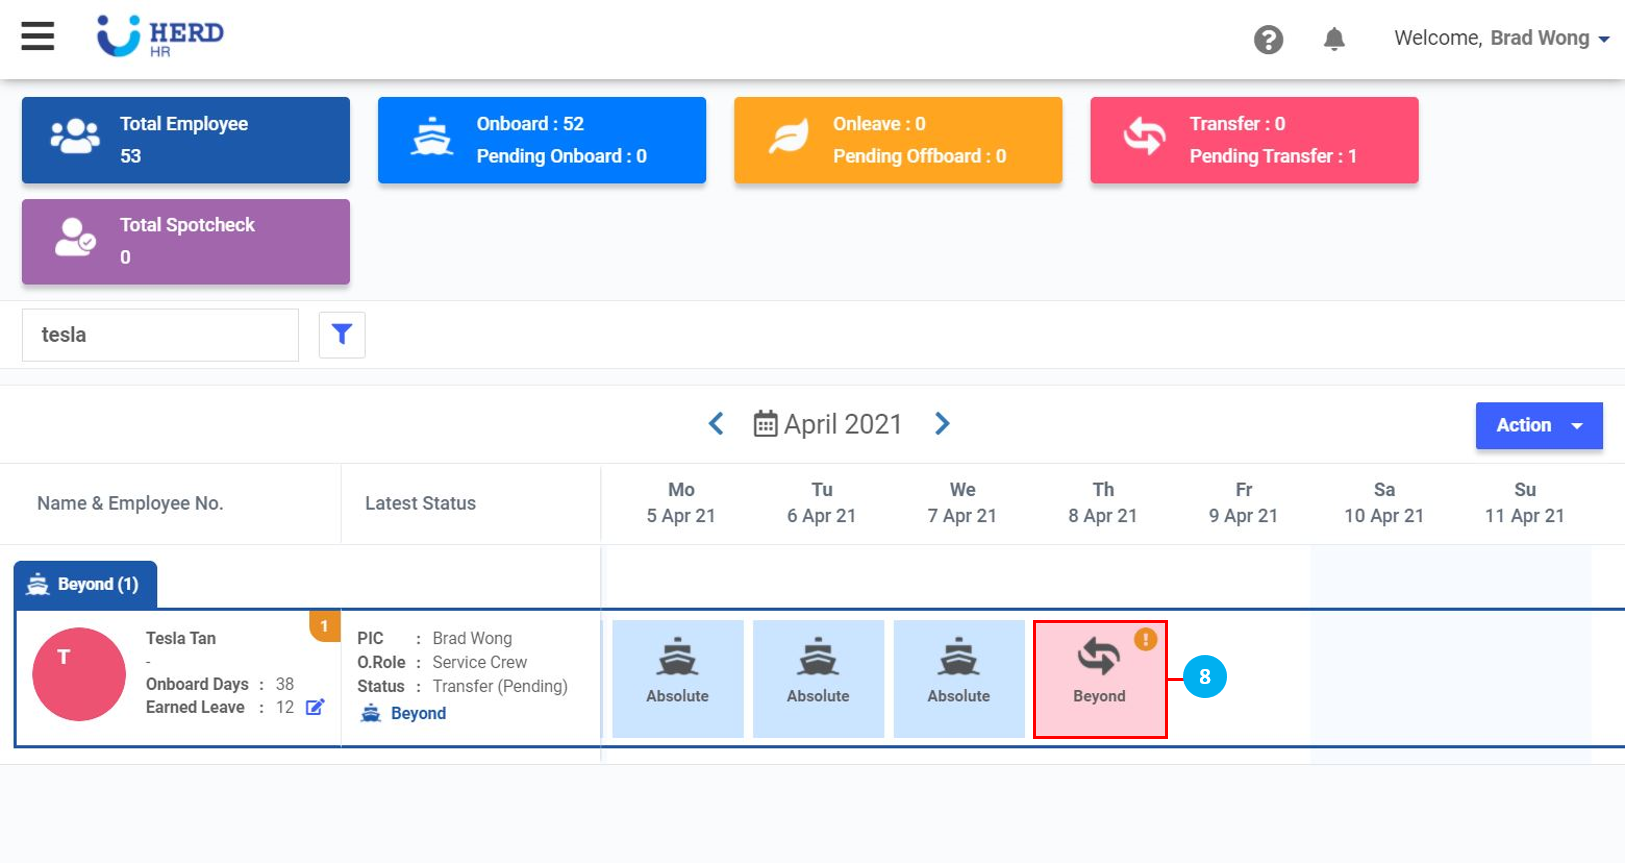Click Tesla Tan's avatar circle
The height and width of the screenshot is (863, 1625).
coord(79,674)
